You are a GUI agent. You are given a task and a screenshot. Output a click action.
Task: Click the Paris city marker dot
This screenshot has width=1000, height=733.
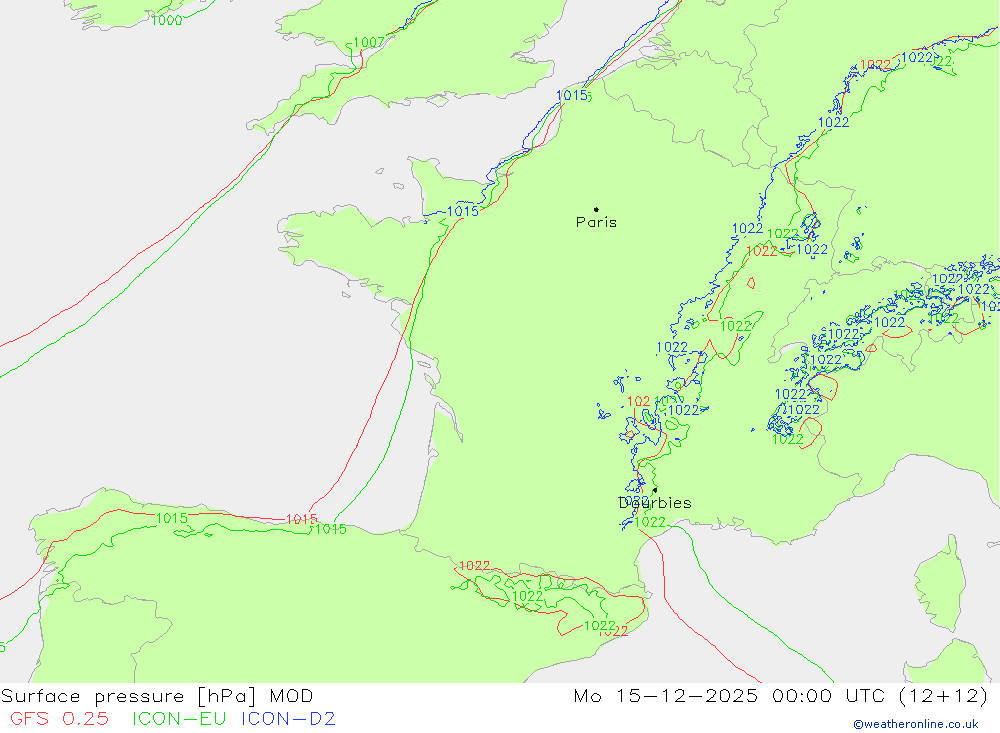pyautogui.click(x=596, y=209)
